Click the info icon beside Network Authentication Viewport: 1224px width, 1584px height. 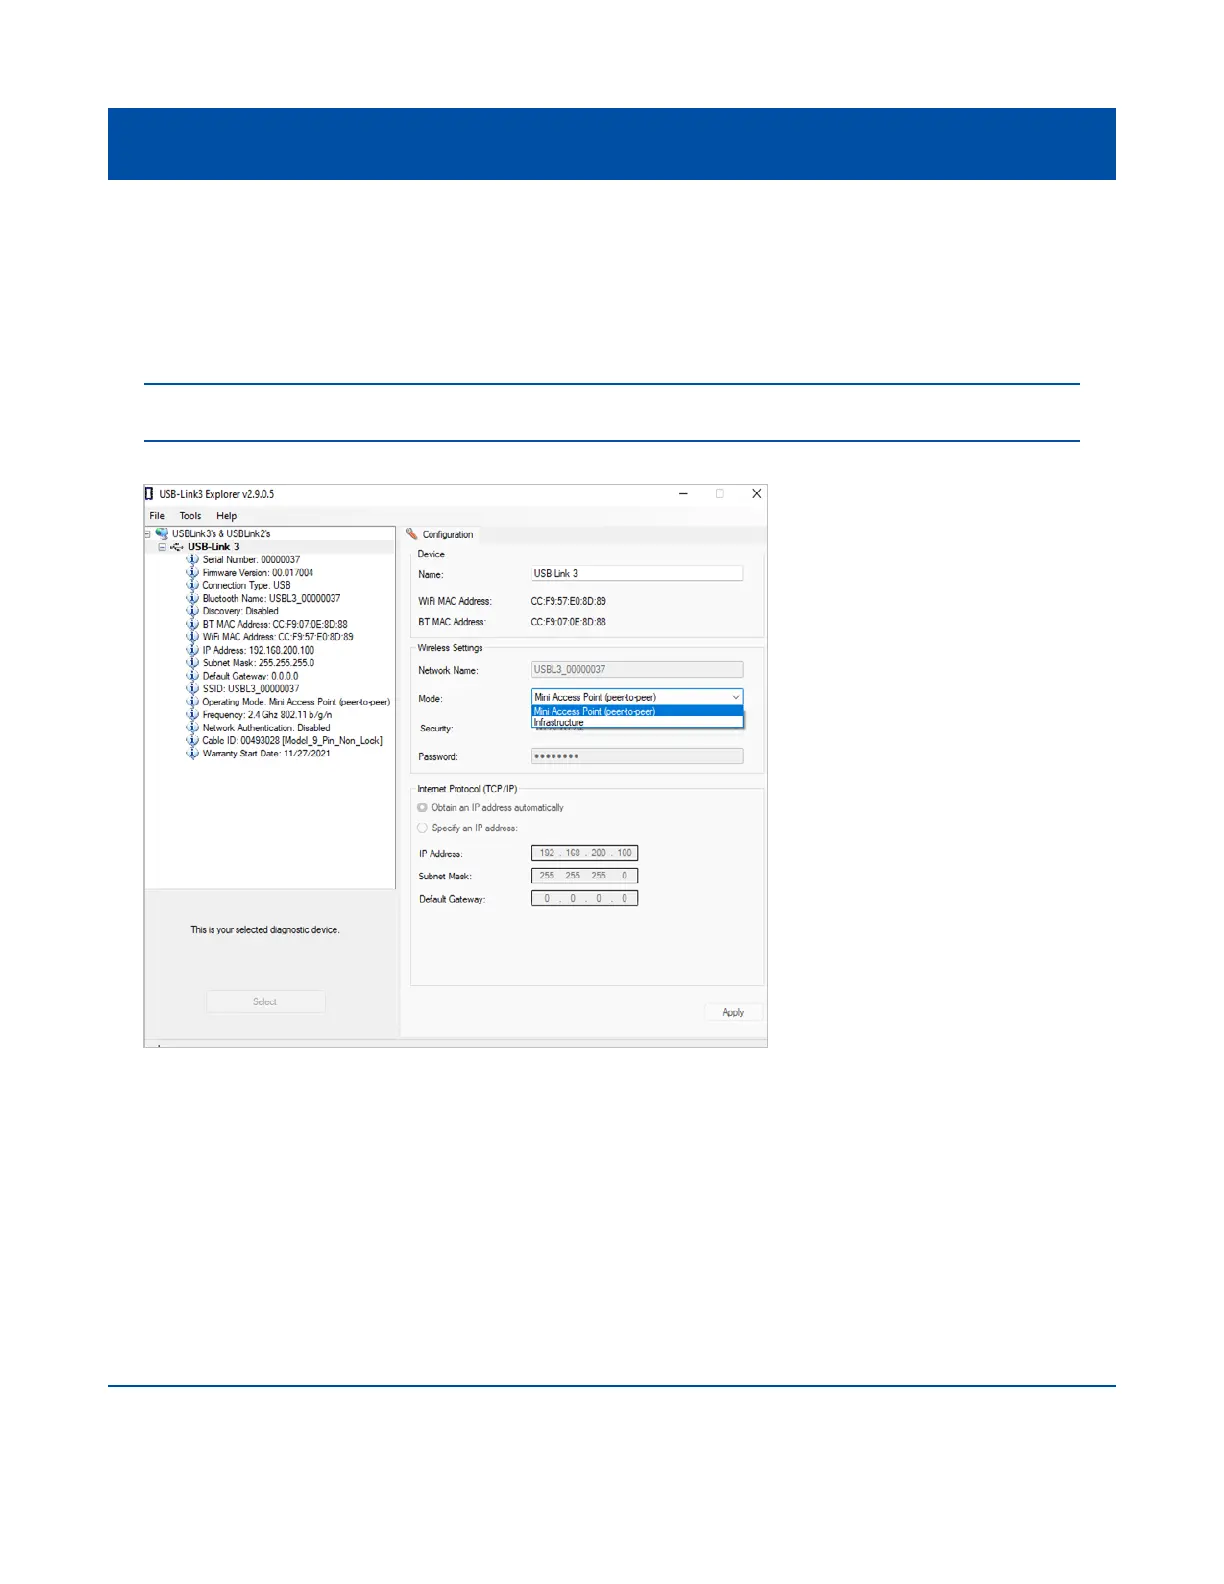(192, 728)
